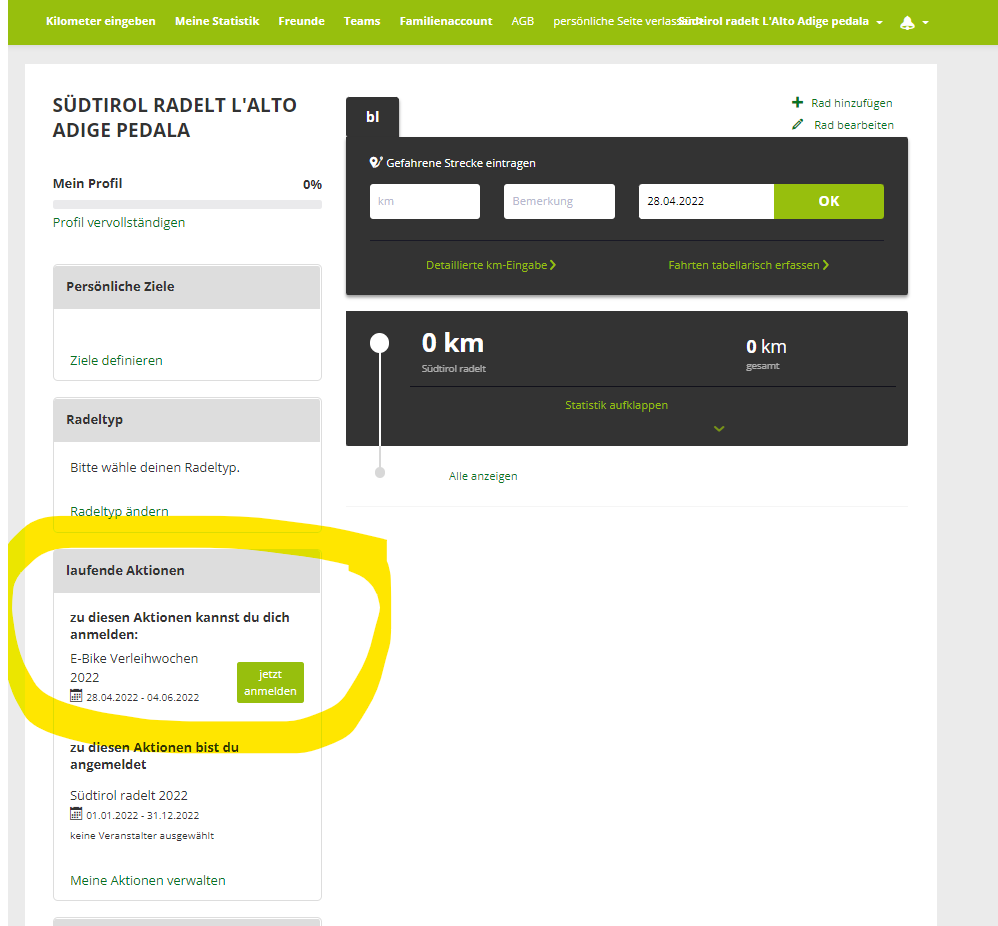Viewport: 998px width, 926px height.
Task: Click the laufende Aktionen panel header
Action: 187,571
